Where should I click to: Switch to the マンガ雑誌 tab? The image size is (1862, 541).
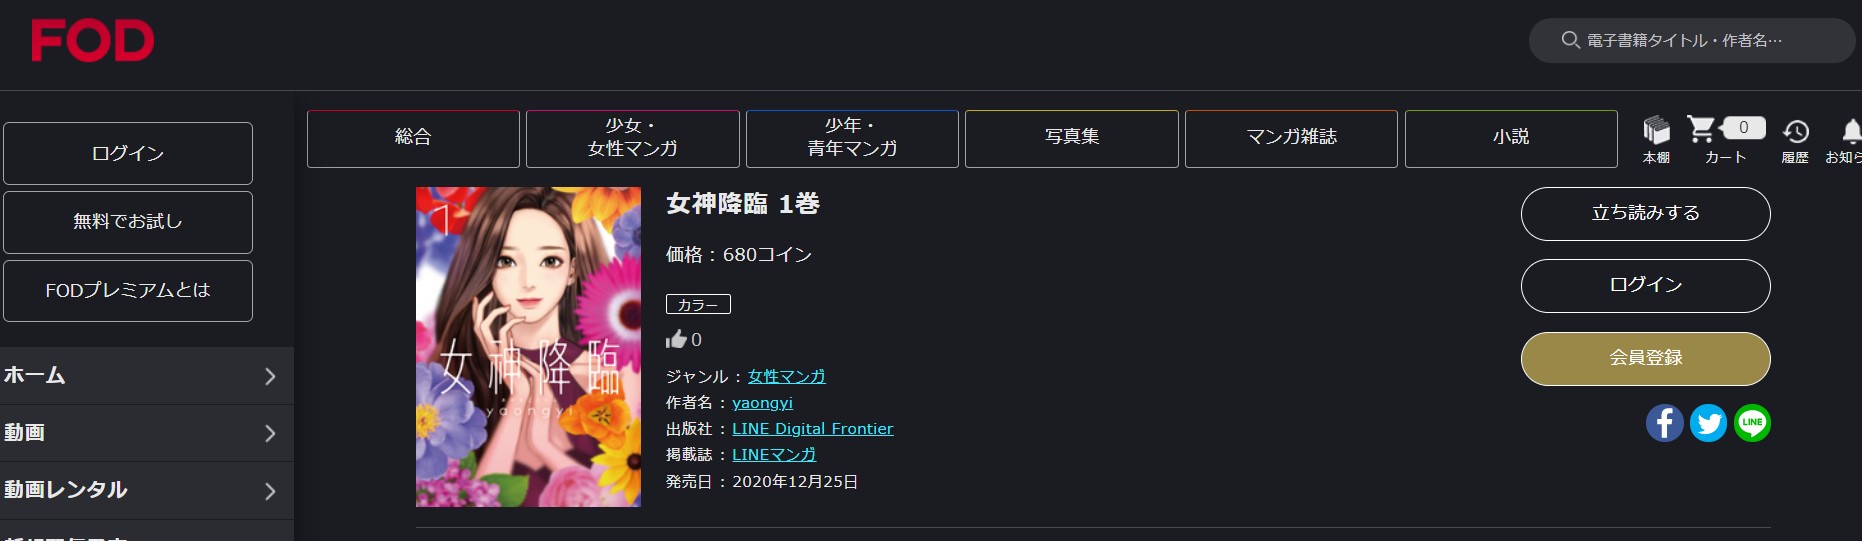[1291, 138]
